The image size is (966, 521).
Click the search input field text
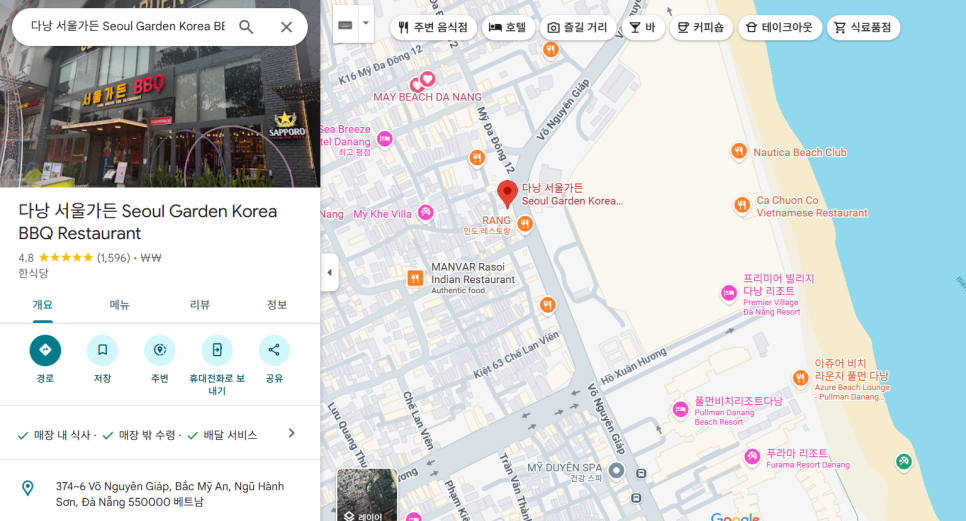coord(128,26)
